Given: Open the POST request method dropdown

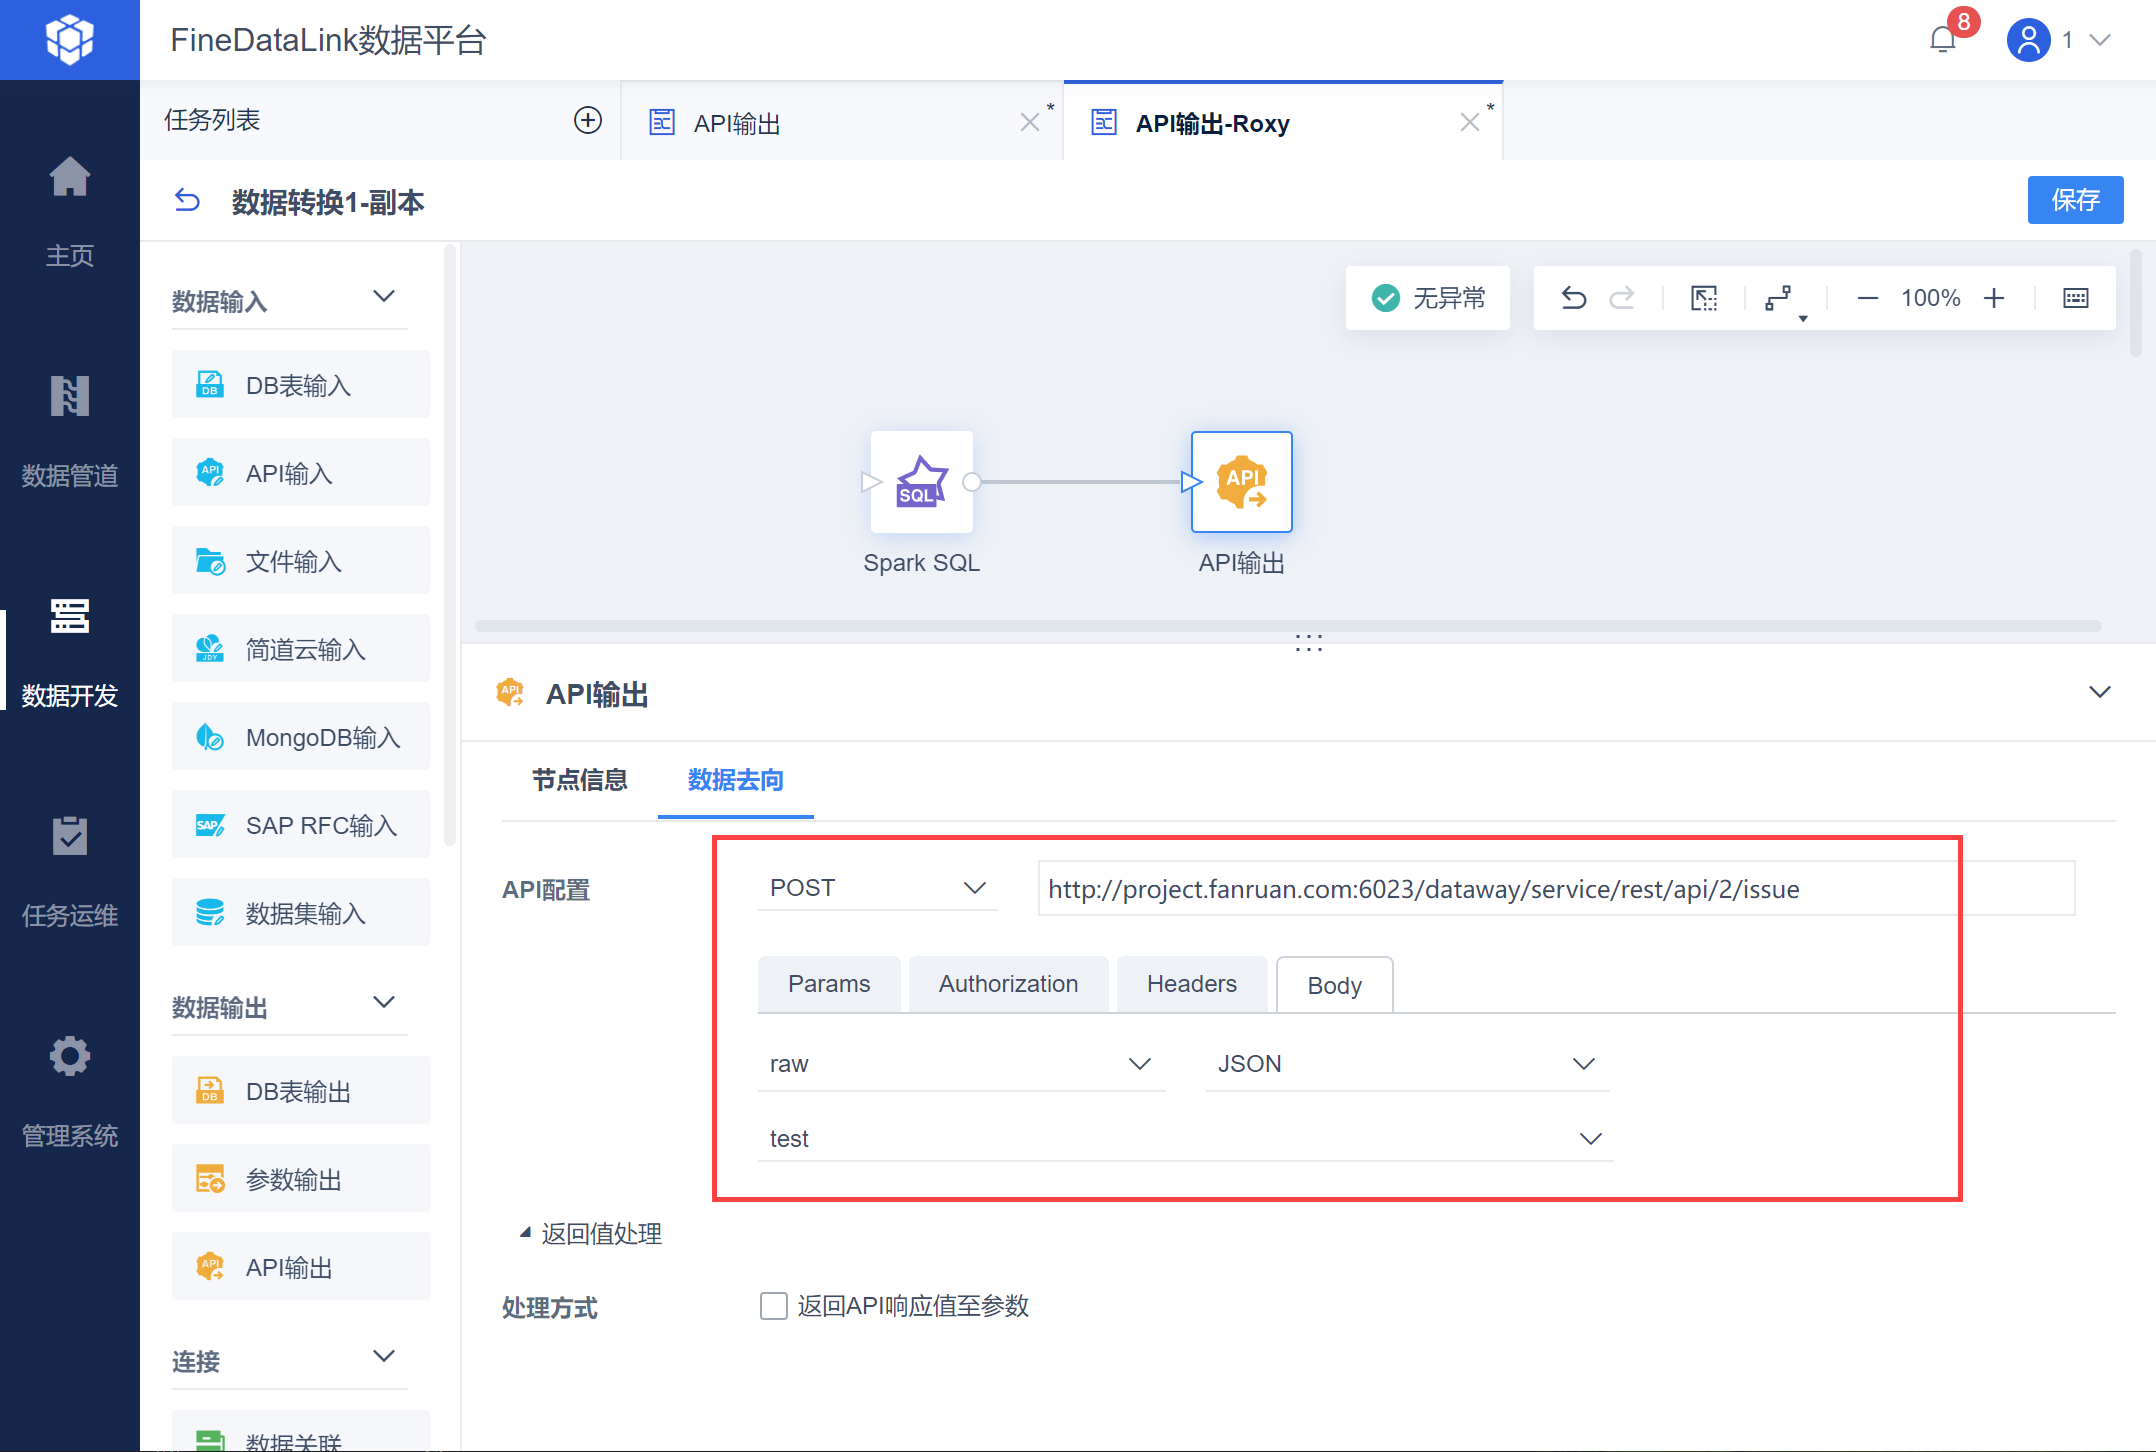Looking at the screenshot, I should click(x=877, y=888).
